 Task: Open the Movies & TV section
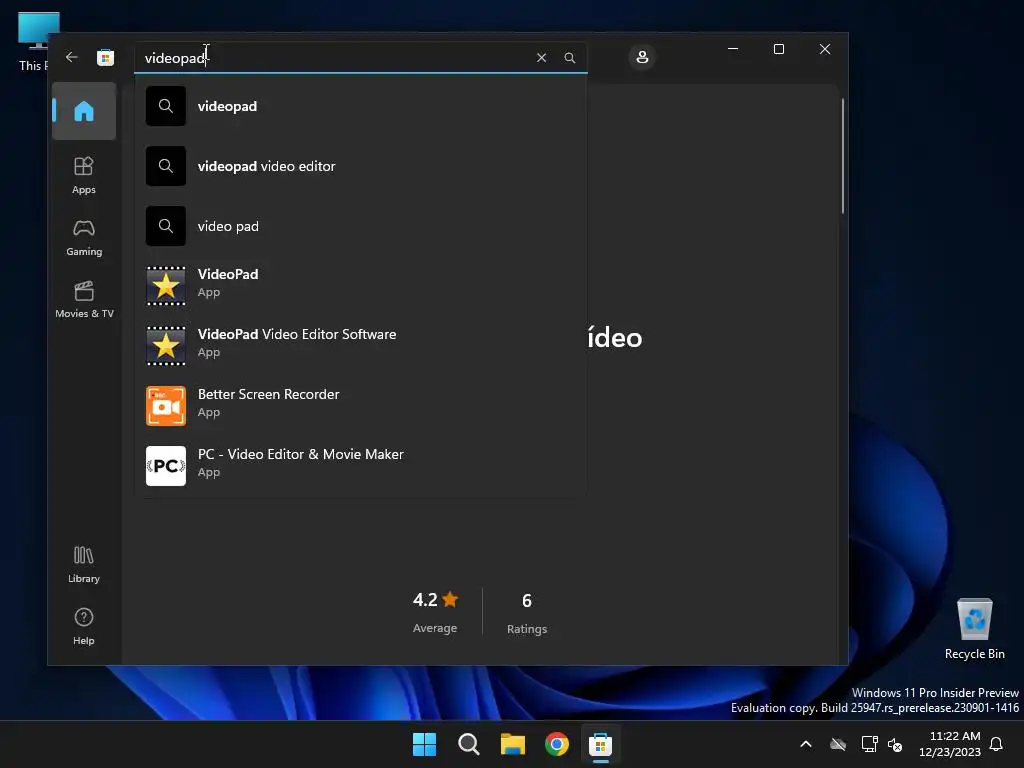point(84,299)
